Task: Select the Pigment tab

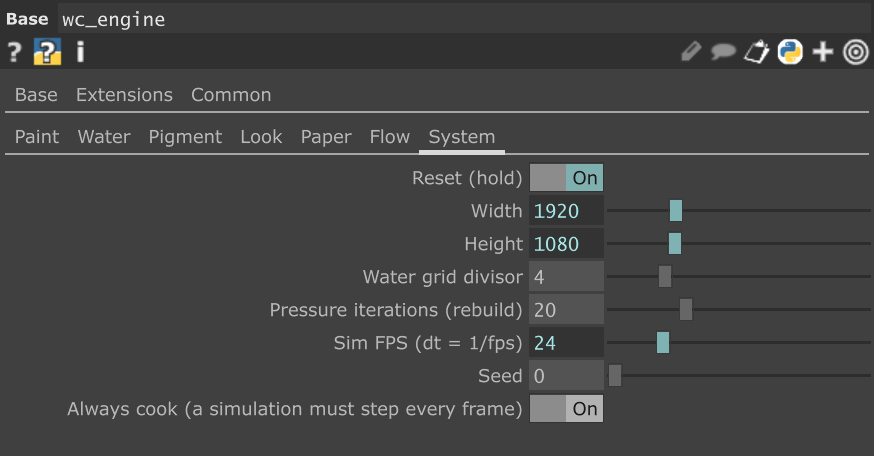Action: pyautogui.click(x=185, y=137)
